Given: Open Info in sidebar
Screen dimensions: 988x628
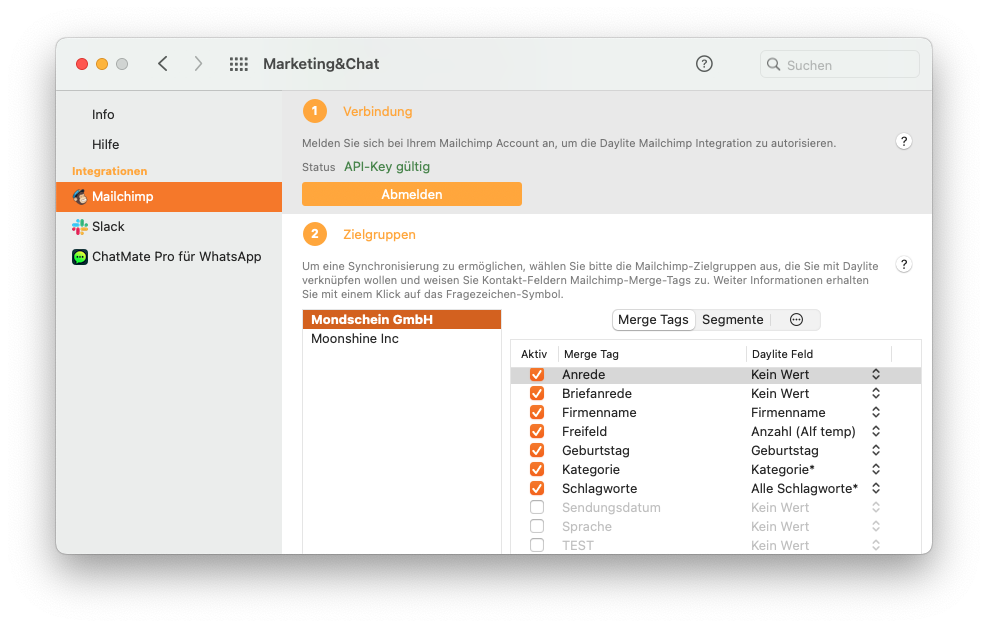Looking at the screenshot, I should [103, 115].
